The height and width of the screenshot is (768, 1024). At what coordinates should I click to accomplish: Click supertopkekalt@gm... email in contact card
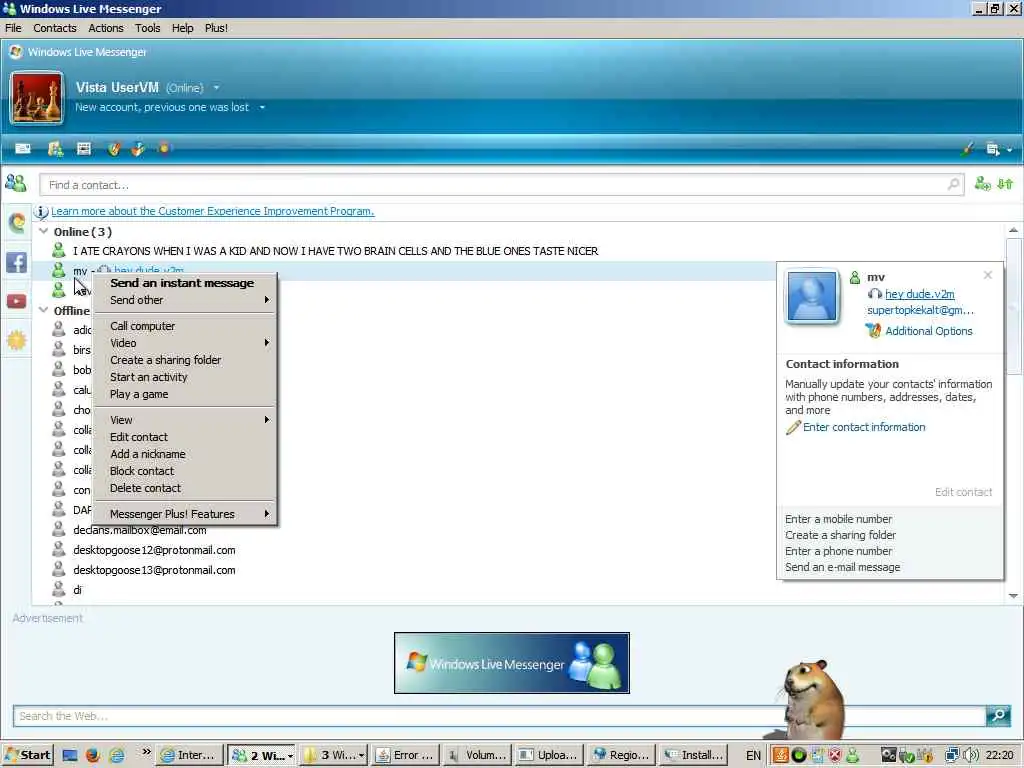point(920,310)
